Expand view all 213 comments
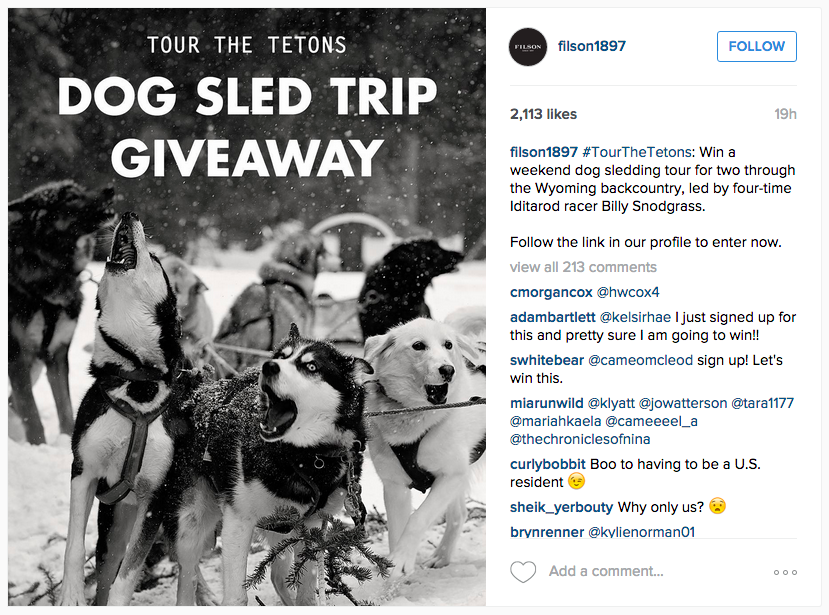The width and height of the screenshot is (829, 615). point(583,267)
